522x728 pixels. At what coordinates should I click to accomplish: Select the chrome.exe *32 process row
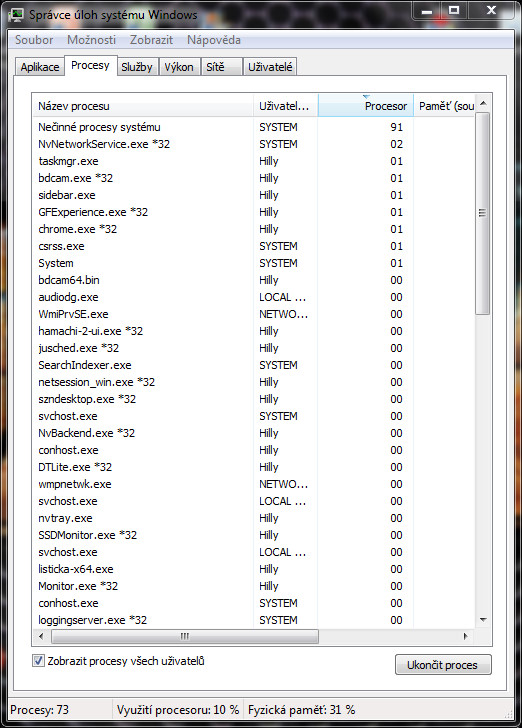(x=253, y=229)
